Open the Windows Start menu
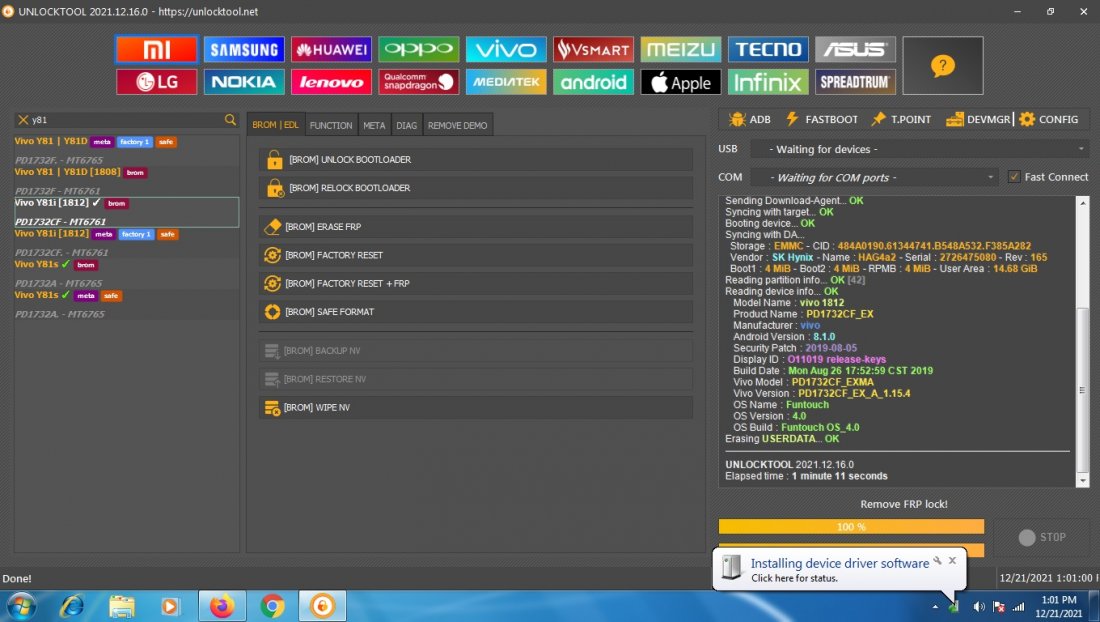1100x622 pixels. [20, 606]
